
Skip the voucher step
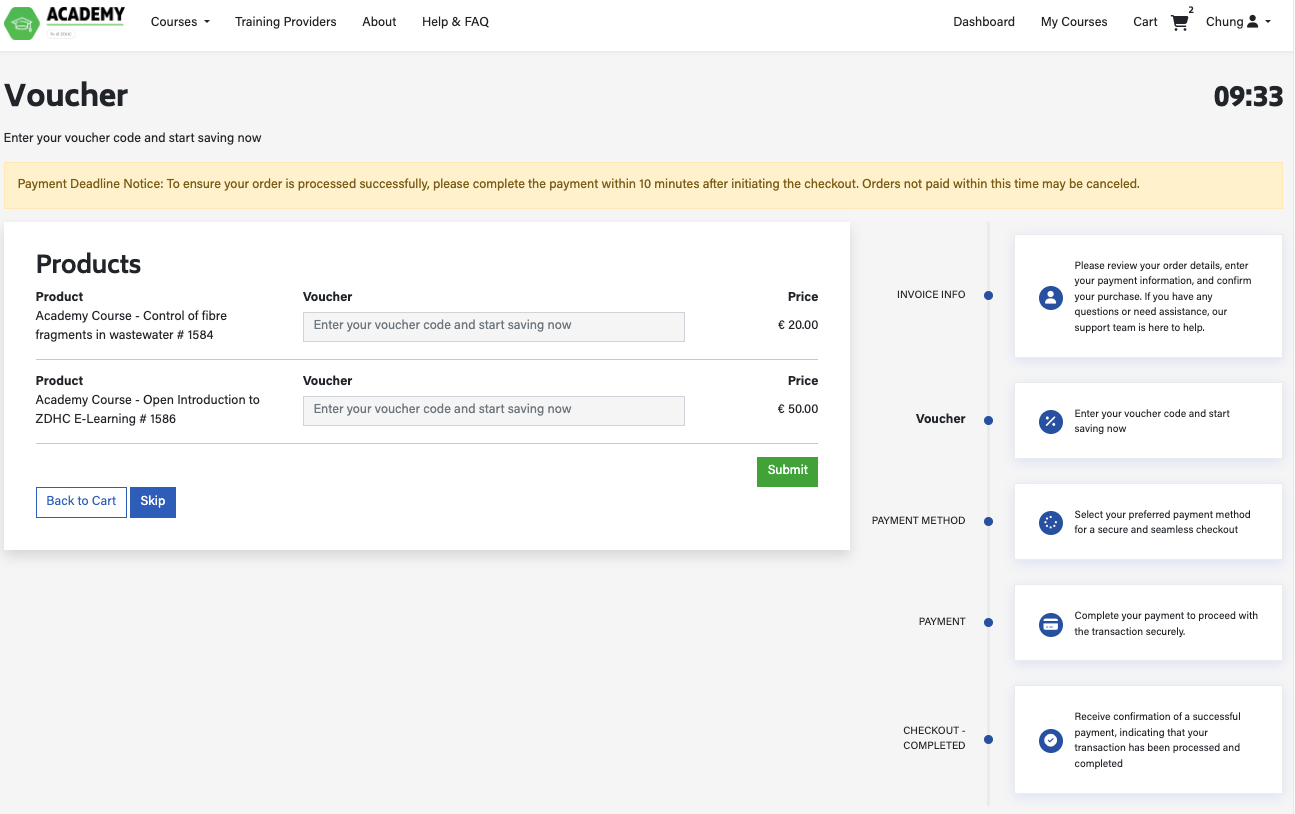[152, 502]
